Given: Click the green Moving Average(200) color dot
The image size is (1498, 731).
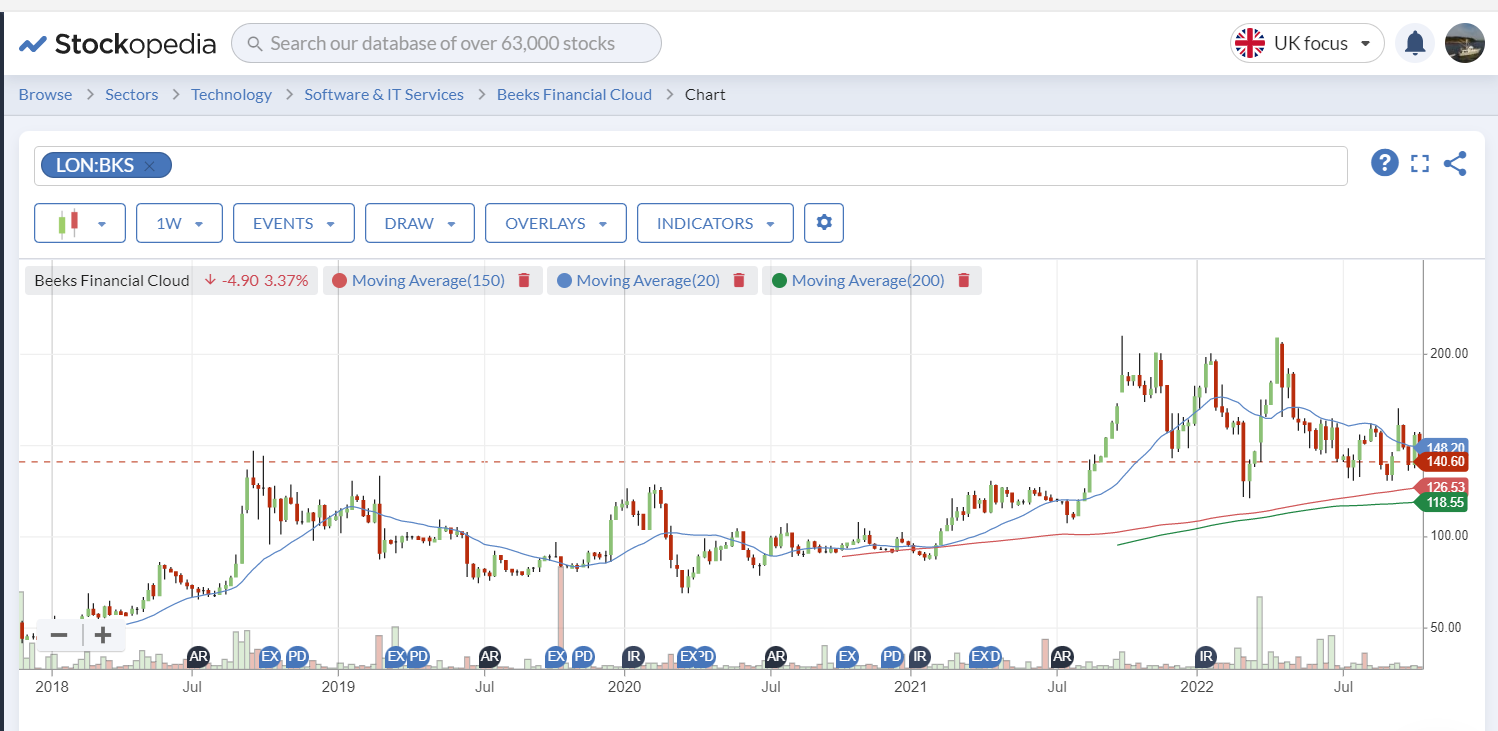Looking at the screenshot, I should pos(779,281).
